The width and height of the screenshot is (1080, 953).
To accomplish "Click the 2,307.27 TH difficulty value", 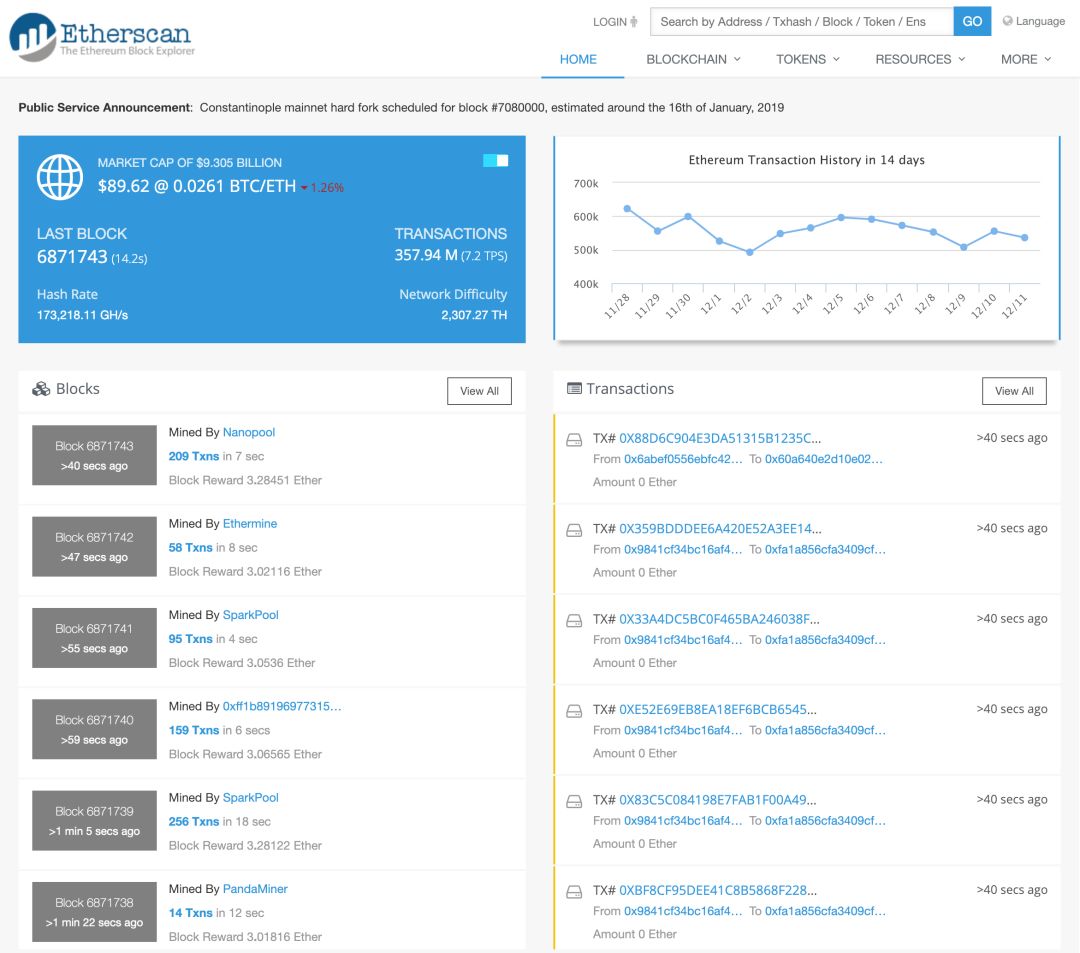I will pos(474,315).
